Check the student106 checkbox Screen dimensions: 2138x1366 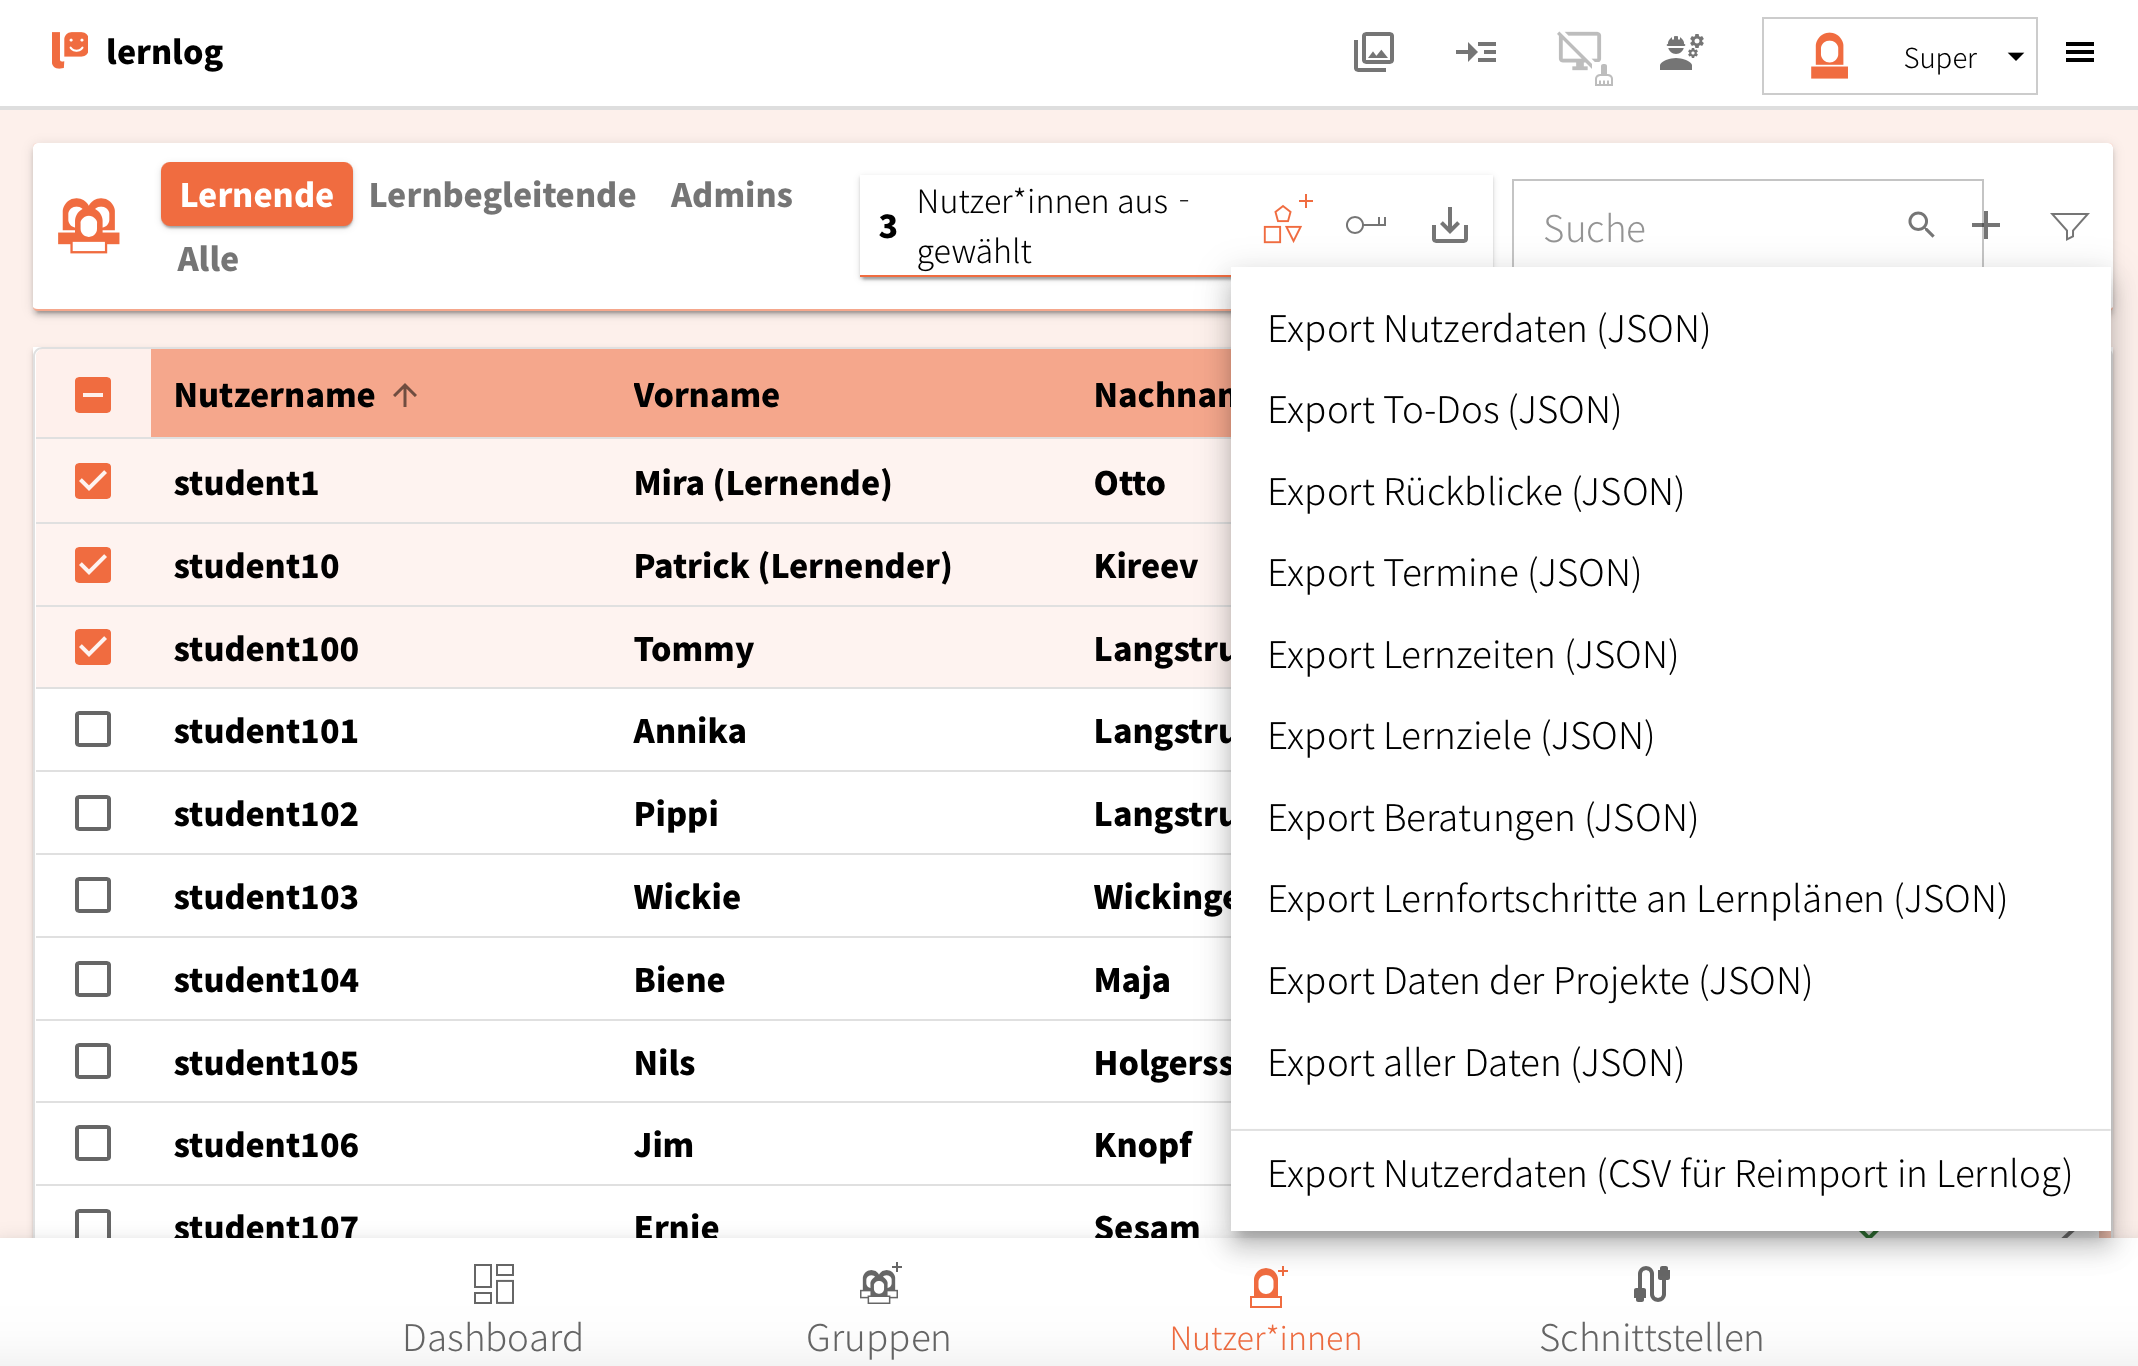[x=93, y=1143]
